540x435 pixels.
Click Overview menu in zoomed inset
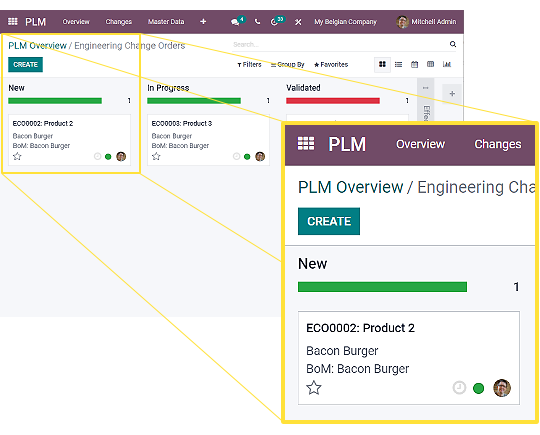[x=420, y=144]
